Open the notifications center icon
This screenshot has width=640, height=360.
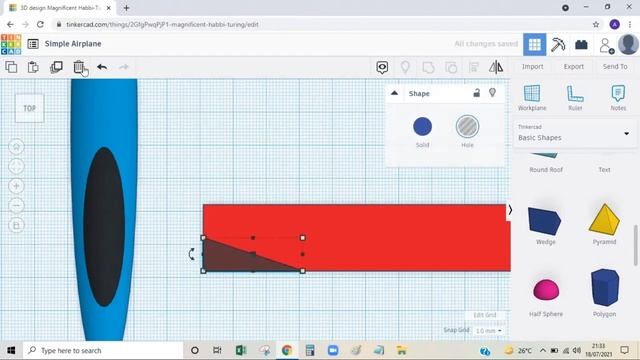(624, 350)
